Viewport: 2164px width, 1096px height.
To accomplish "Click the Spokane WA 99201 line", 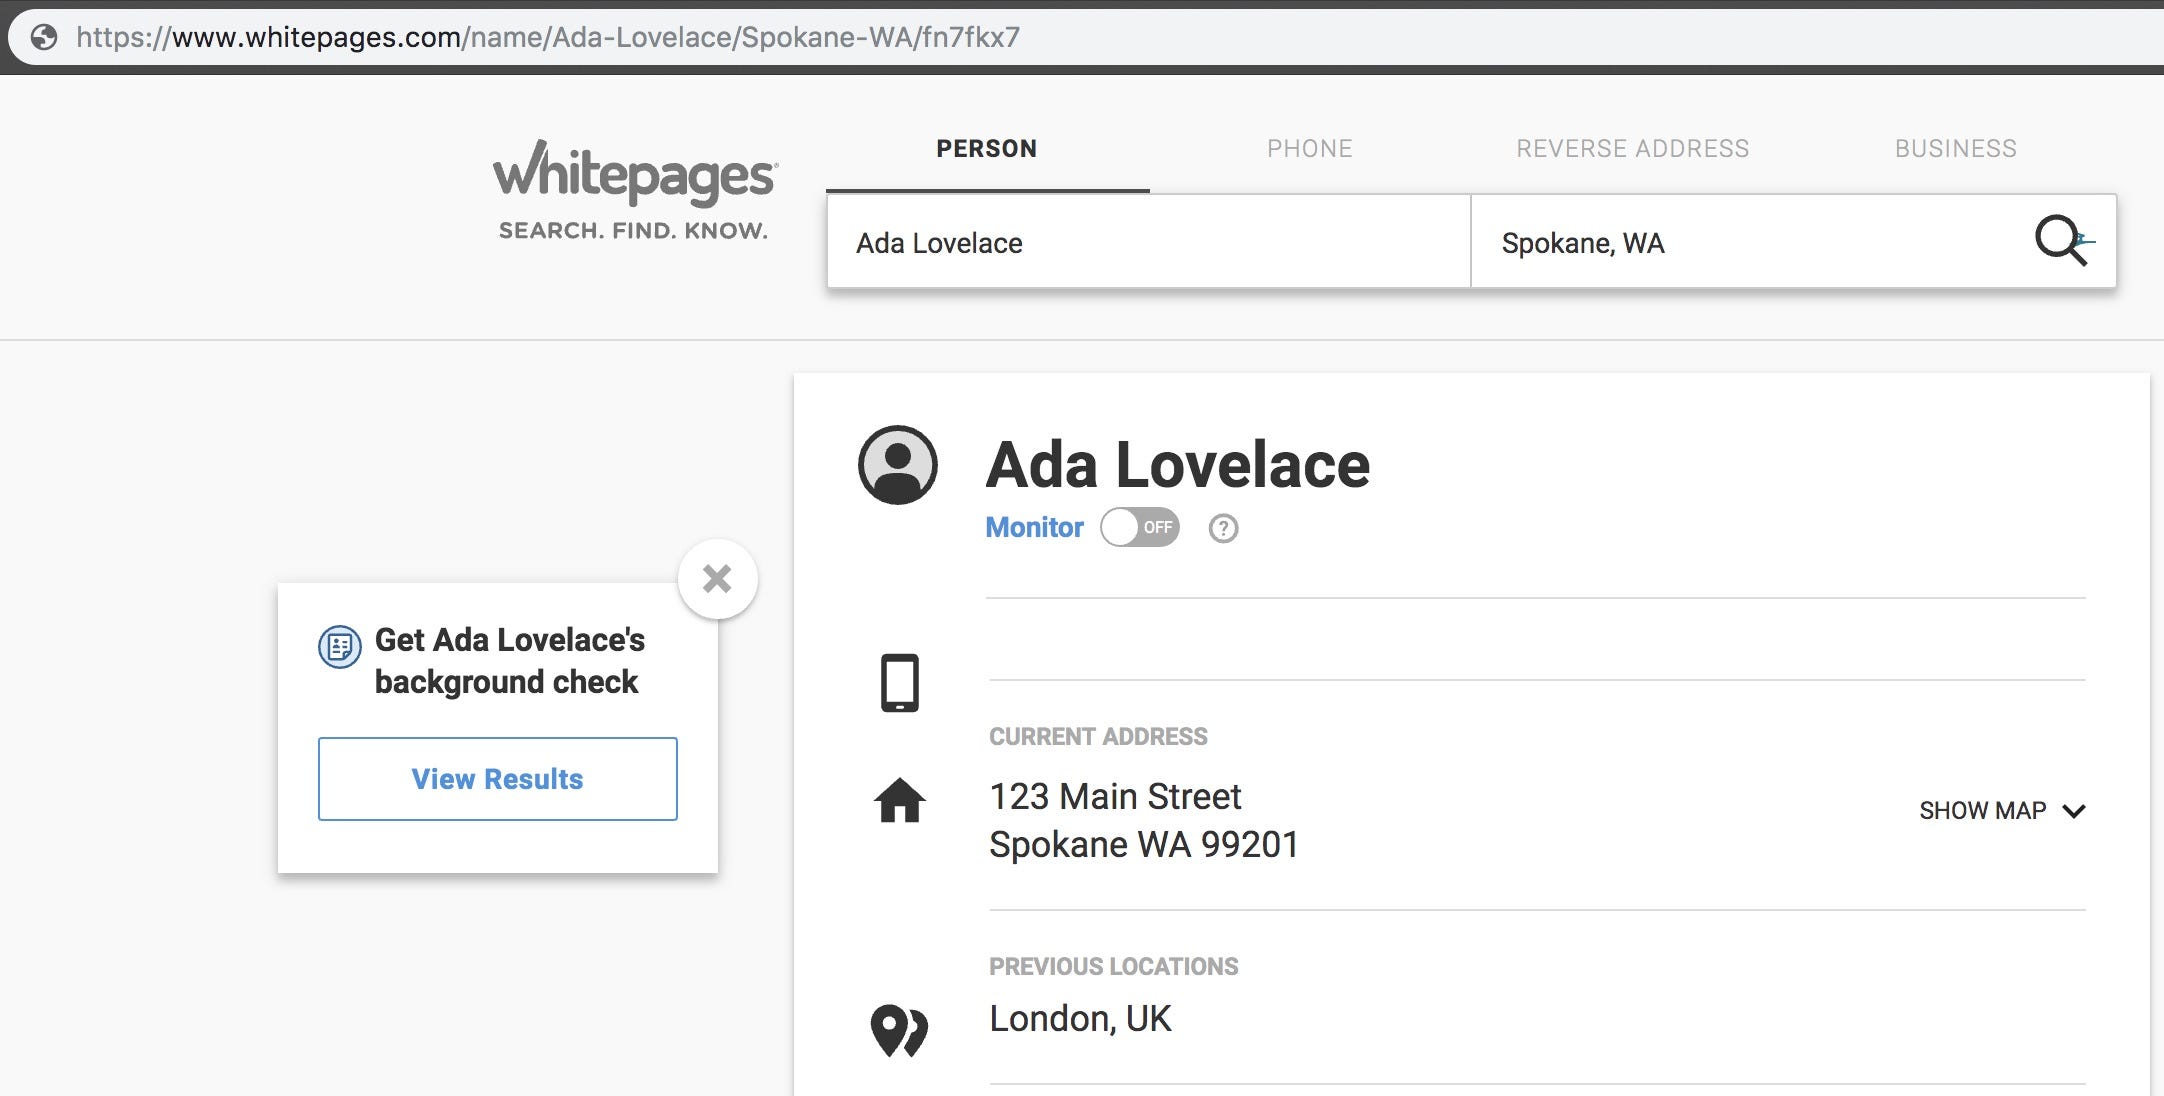I will click(x=1144, y=845).
